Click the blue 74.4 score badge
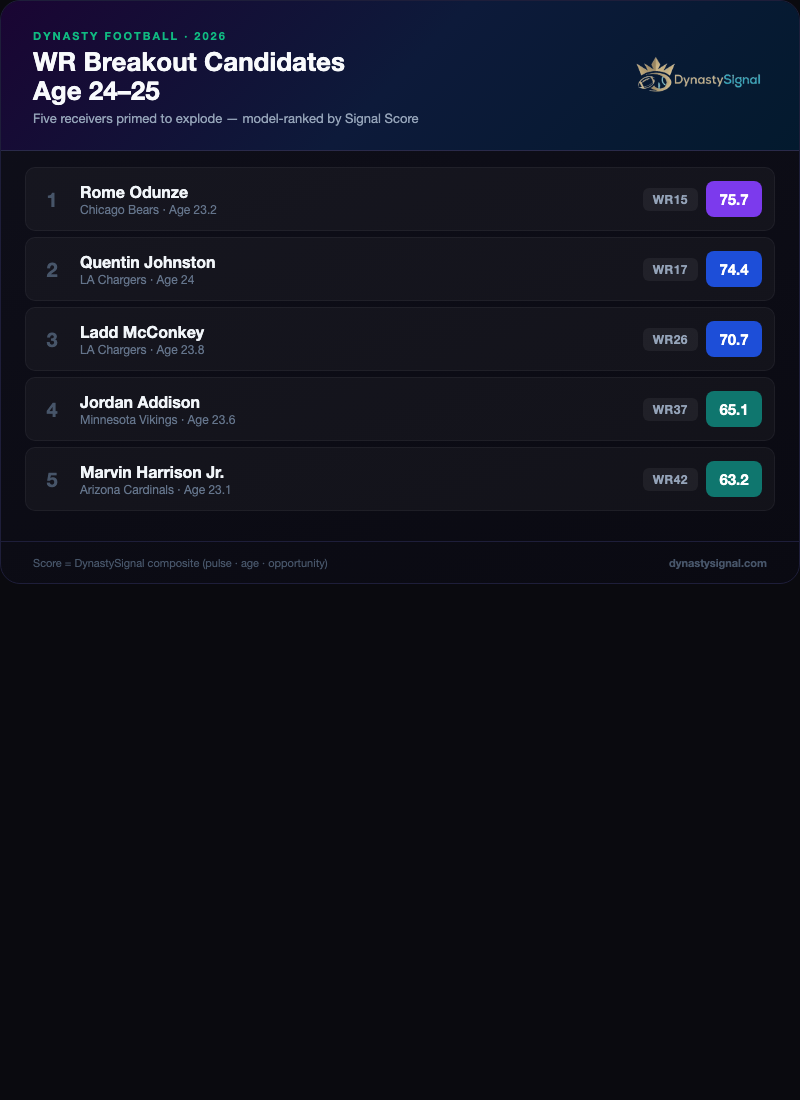Screen dimensions: 800x1100 [x=733, y=269]
